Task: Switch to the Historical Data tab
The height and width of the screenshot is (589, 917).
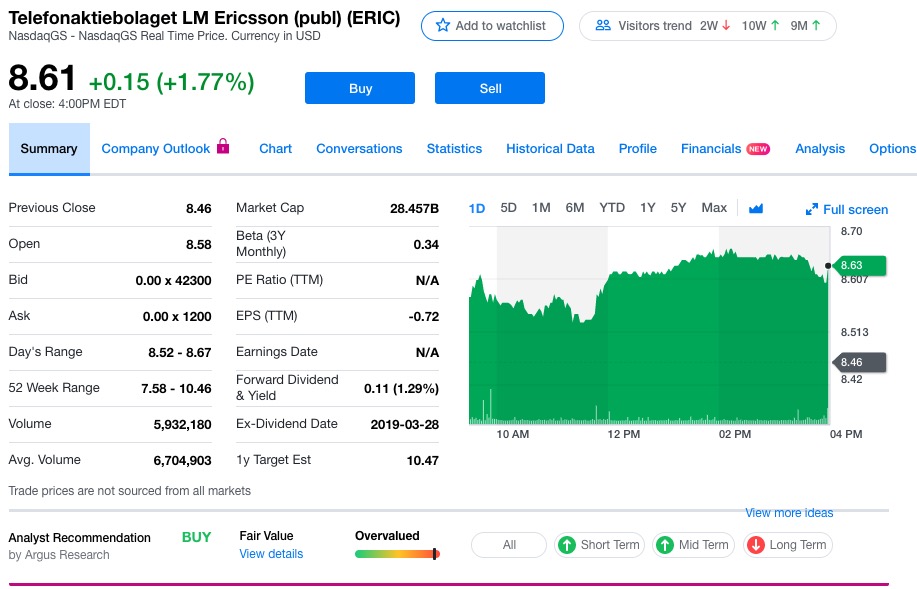Action: point(550,149)
